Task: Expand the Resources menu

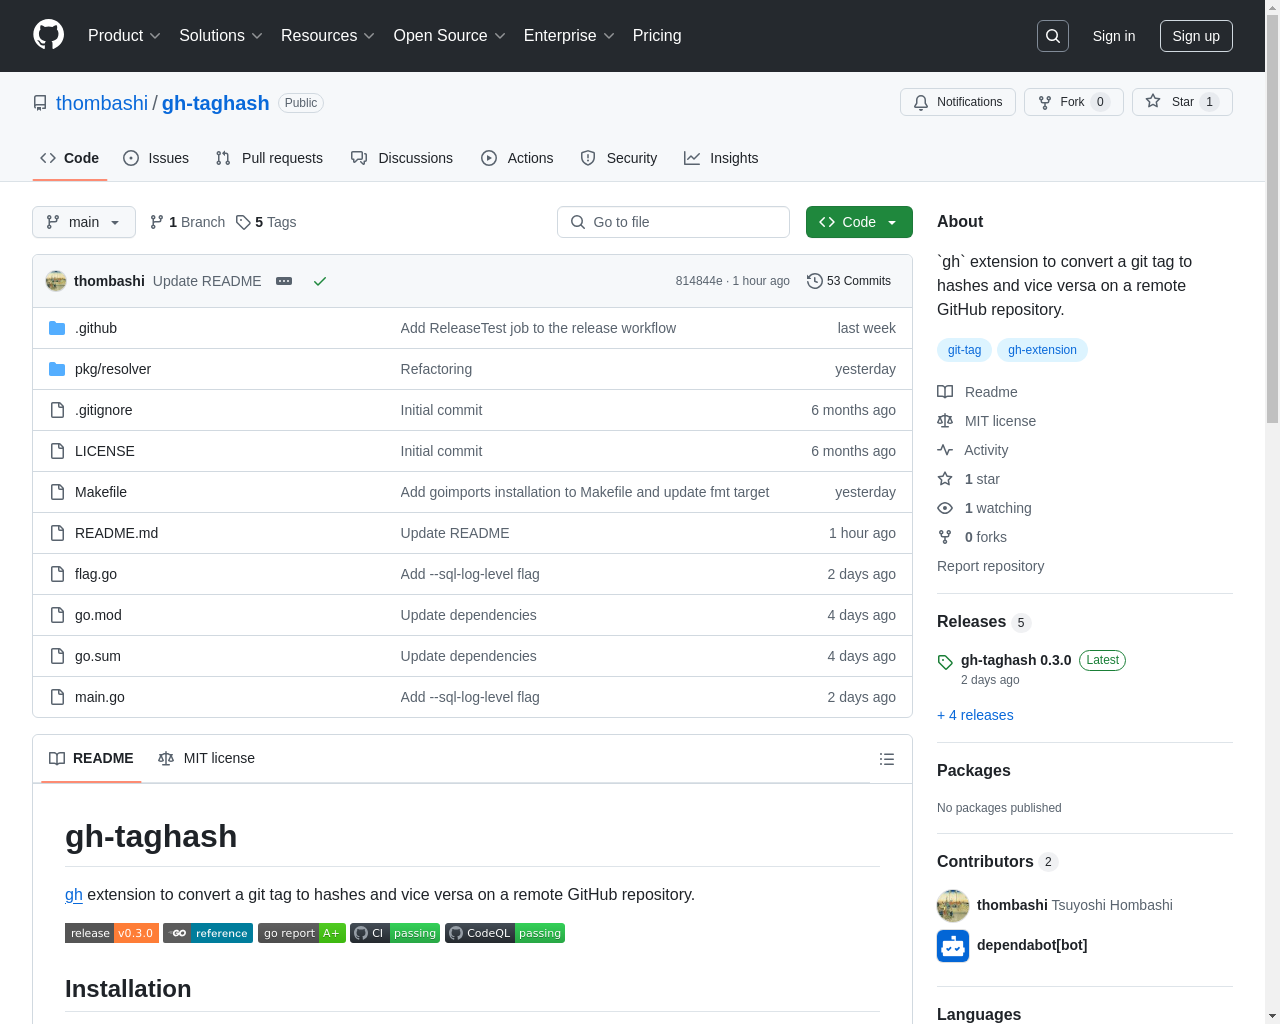Action: [x=328, y=36]
